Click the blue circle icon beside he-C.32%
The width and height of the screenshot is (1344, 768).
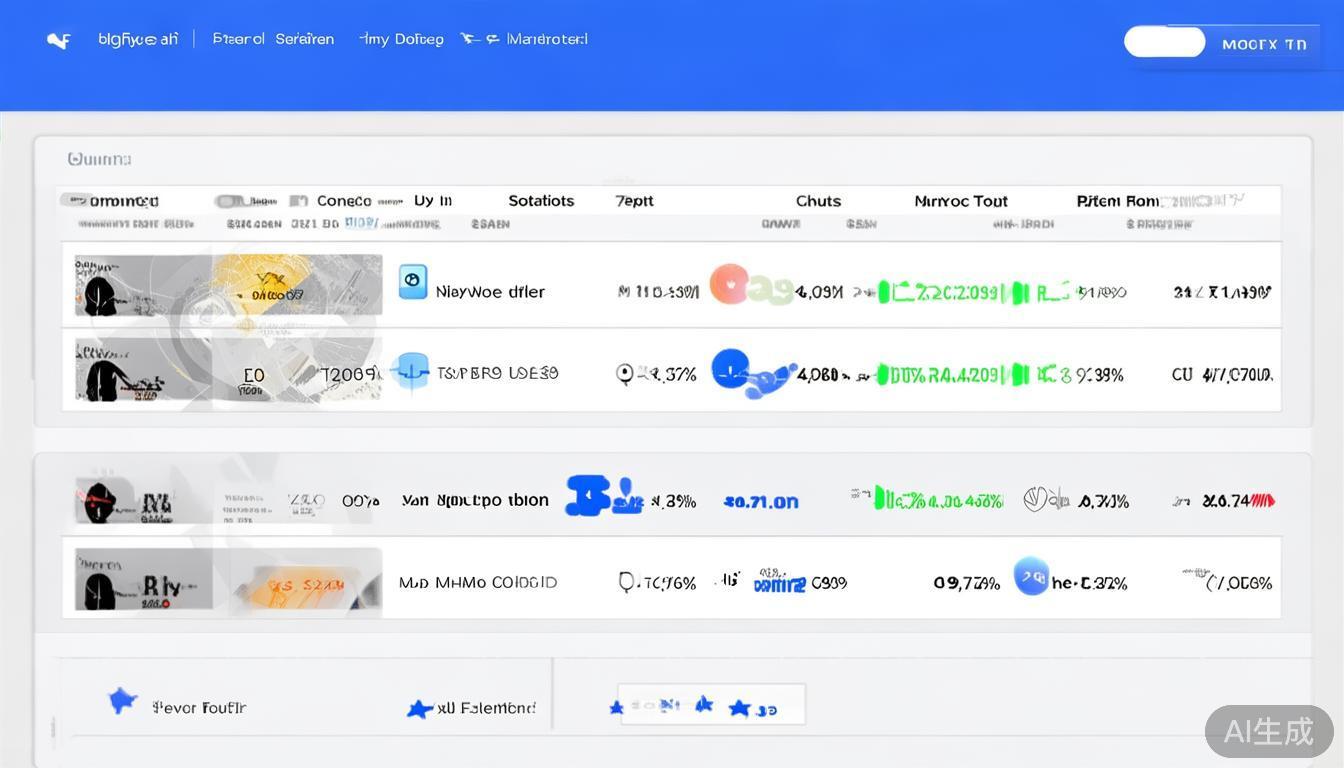tap(1031, 577)
